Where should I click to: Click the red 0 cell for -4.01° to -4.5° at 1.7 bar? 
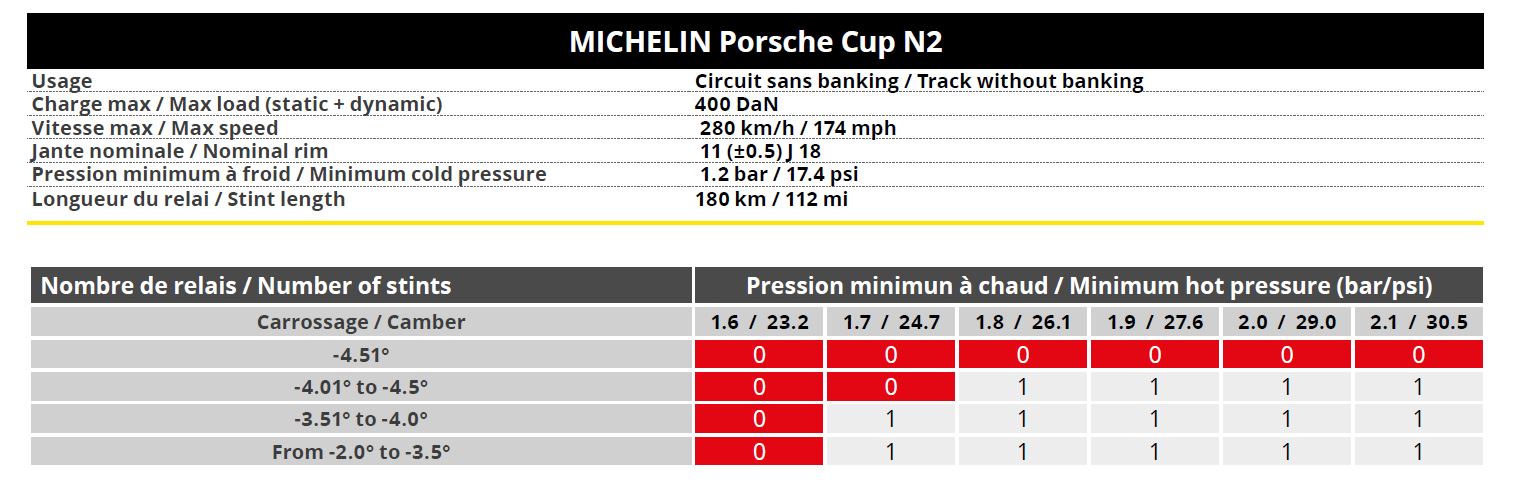[x=891, y=387]
